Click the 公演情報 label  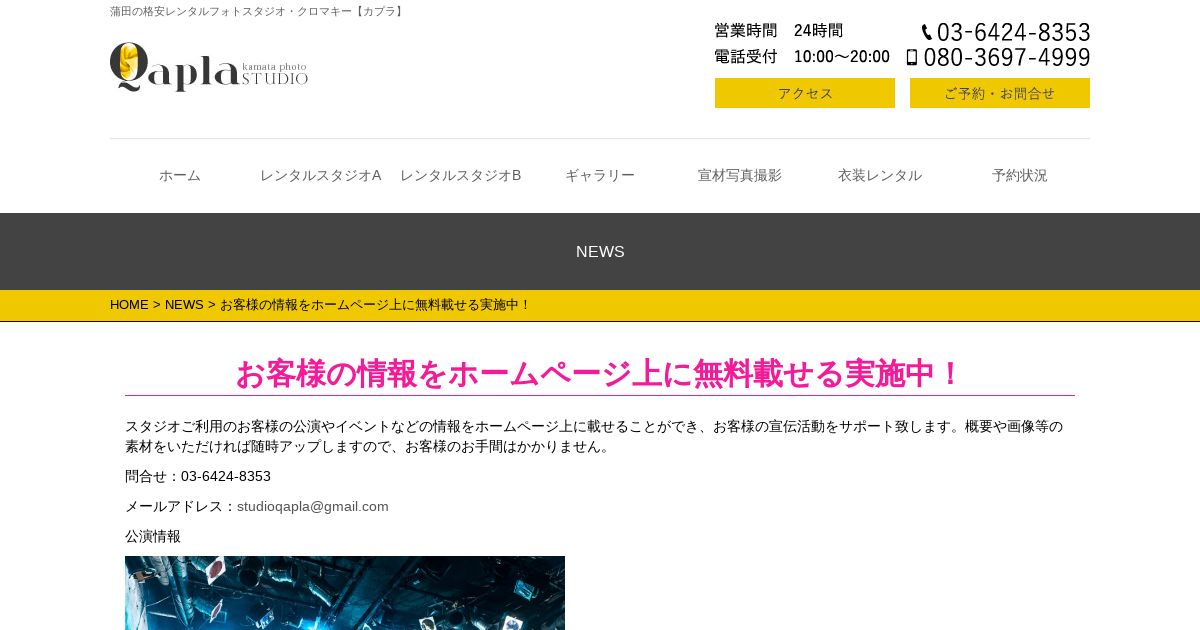(x=153, y=537)
